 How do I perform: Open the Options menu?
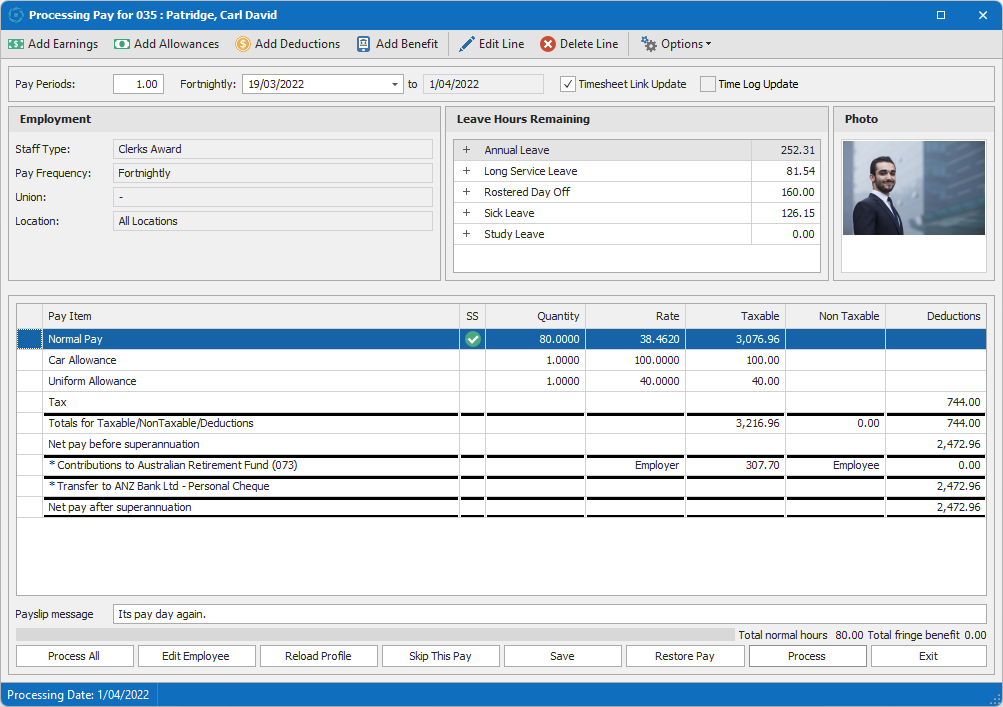[x=676, y=44]
